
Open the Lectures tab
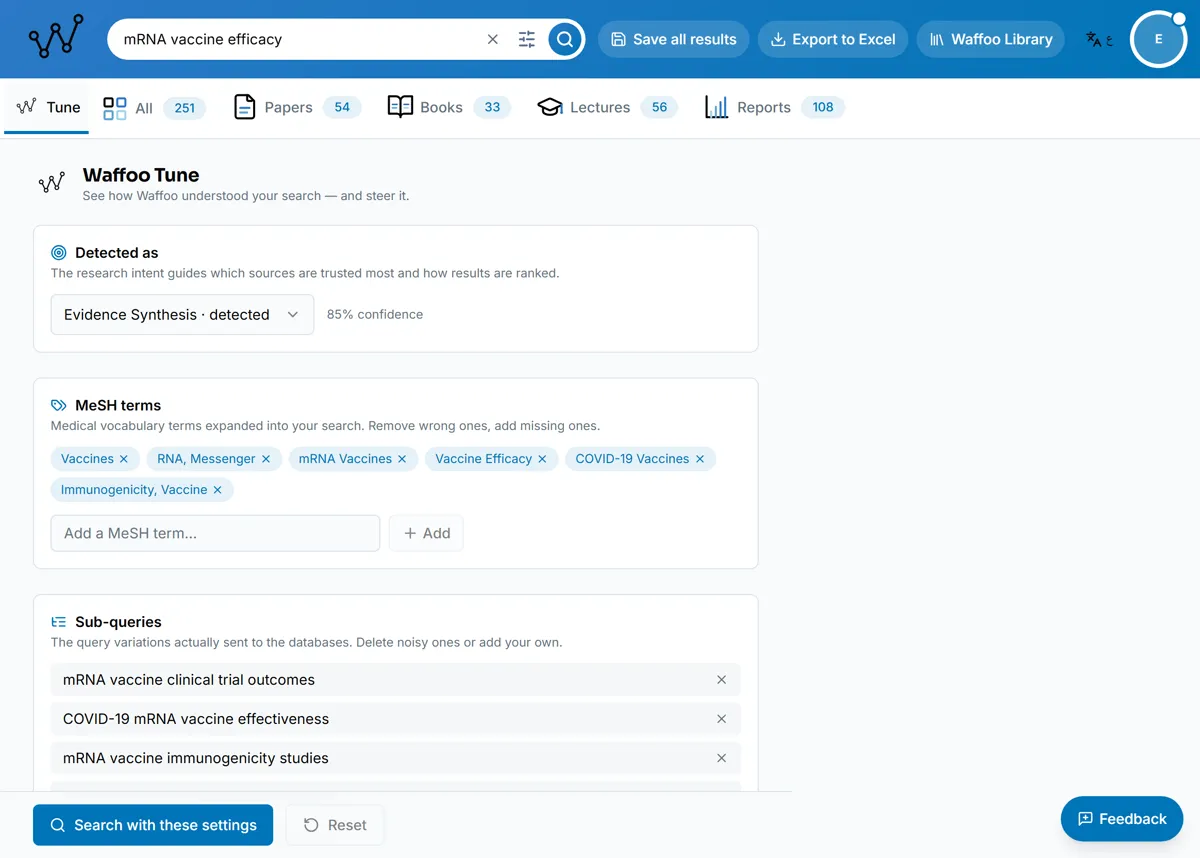click(x=608, y=107)
